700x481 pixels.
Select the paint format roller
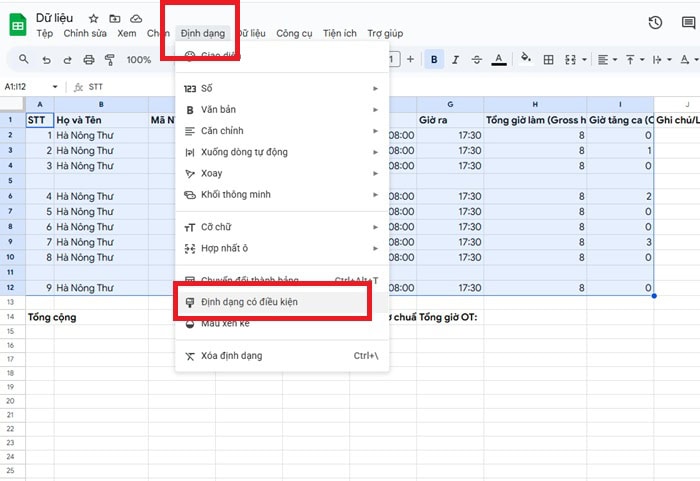[x=112, y=60]
